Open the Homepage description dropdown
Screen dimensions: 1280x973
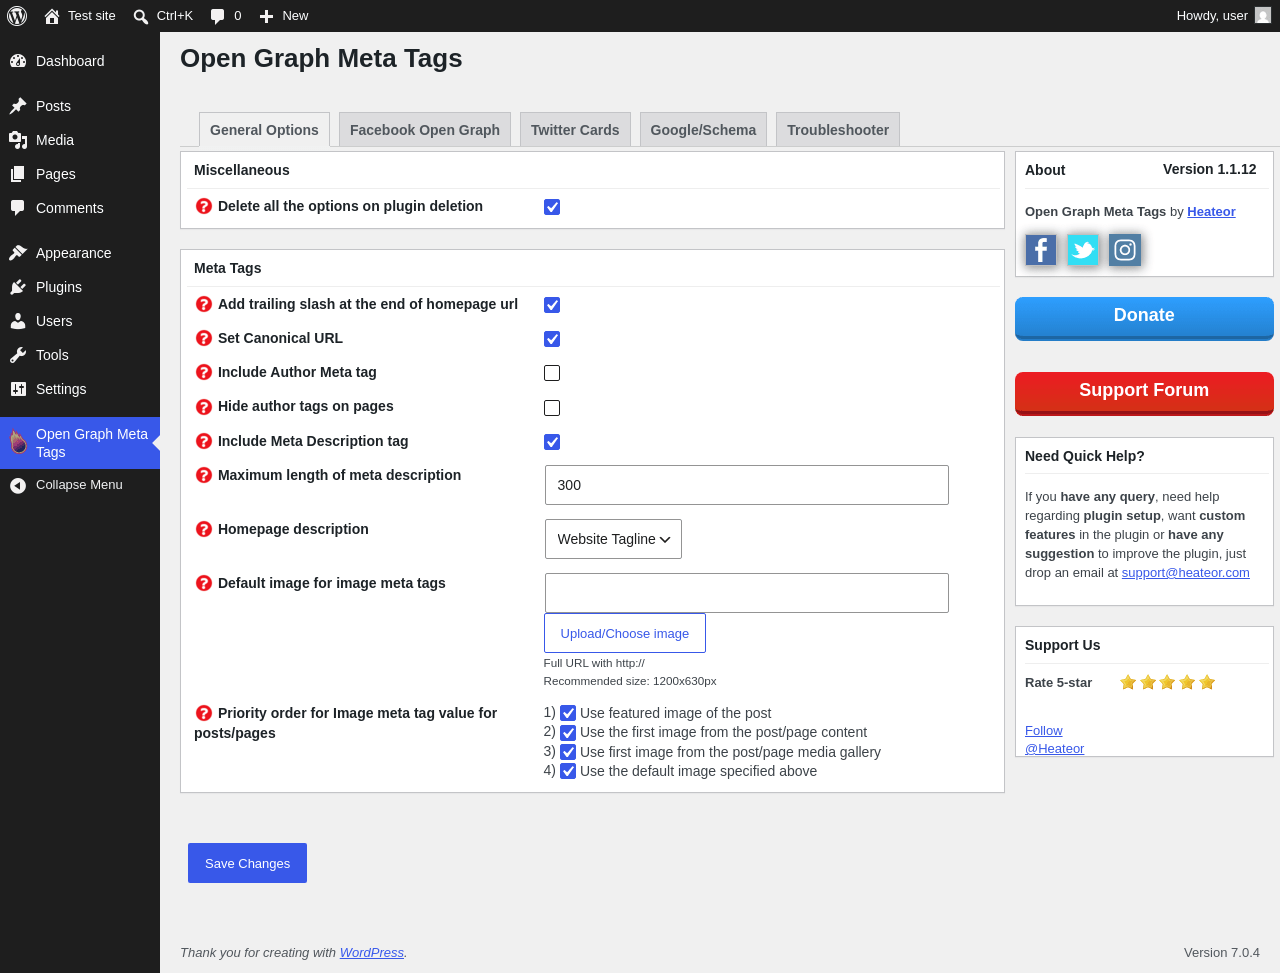point(613,539)
